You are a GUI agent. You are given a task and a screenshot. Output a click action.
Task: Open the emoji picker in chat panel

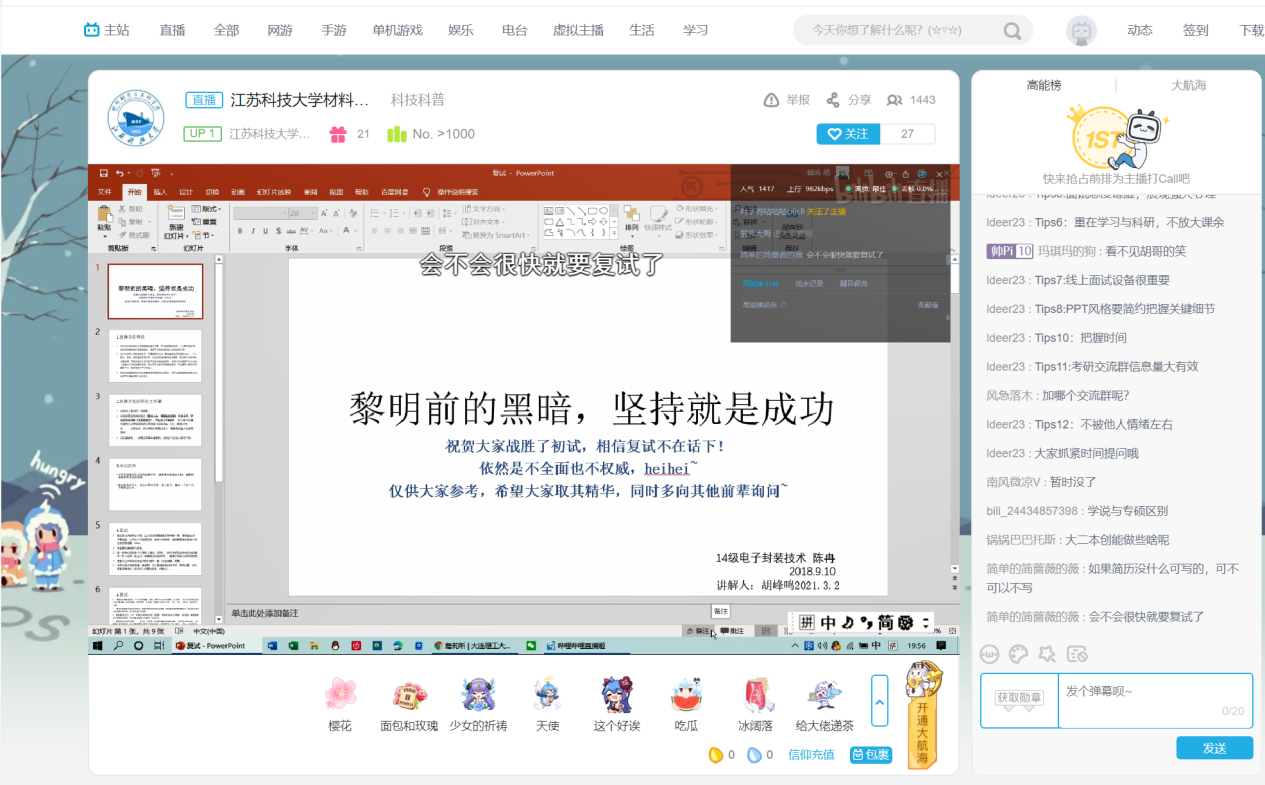click(989, 655)
